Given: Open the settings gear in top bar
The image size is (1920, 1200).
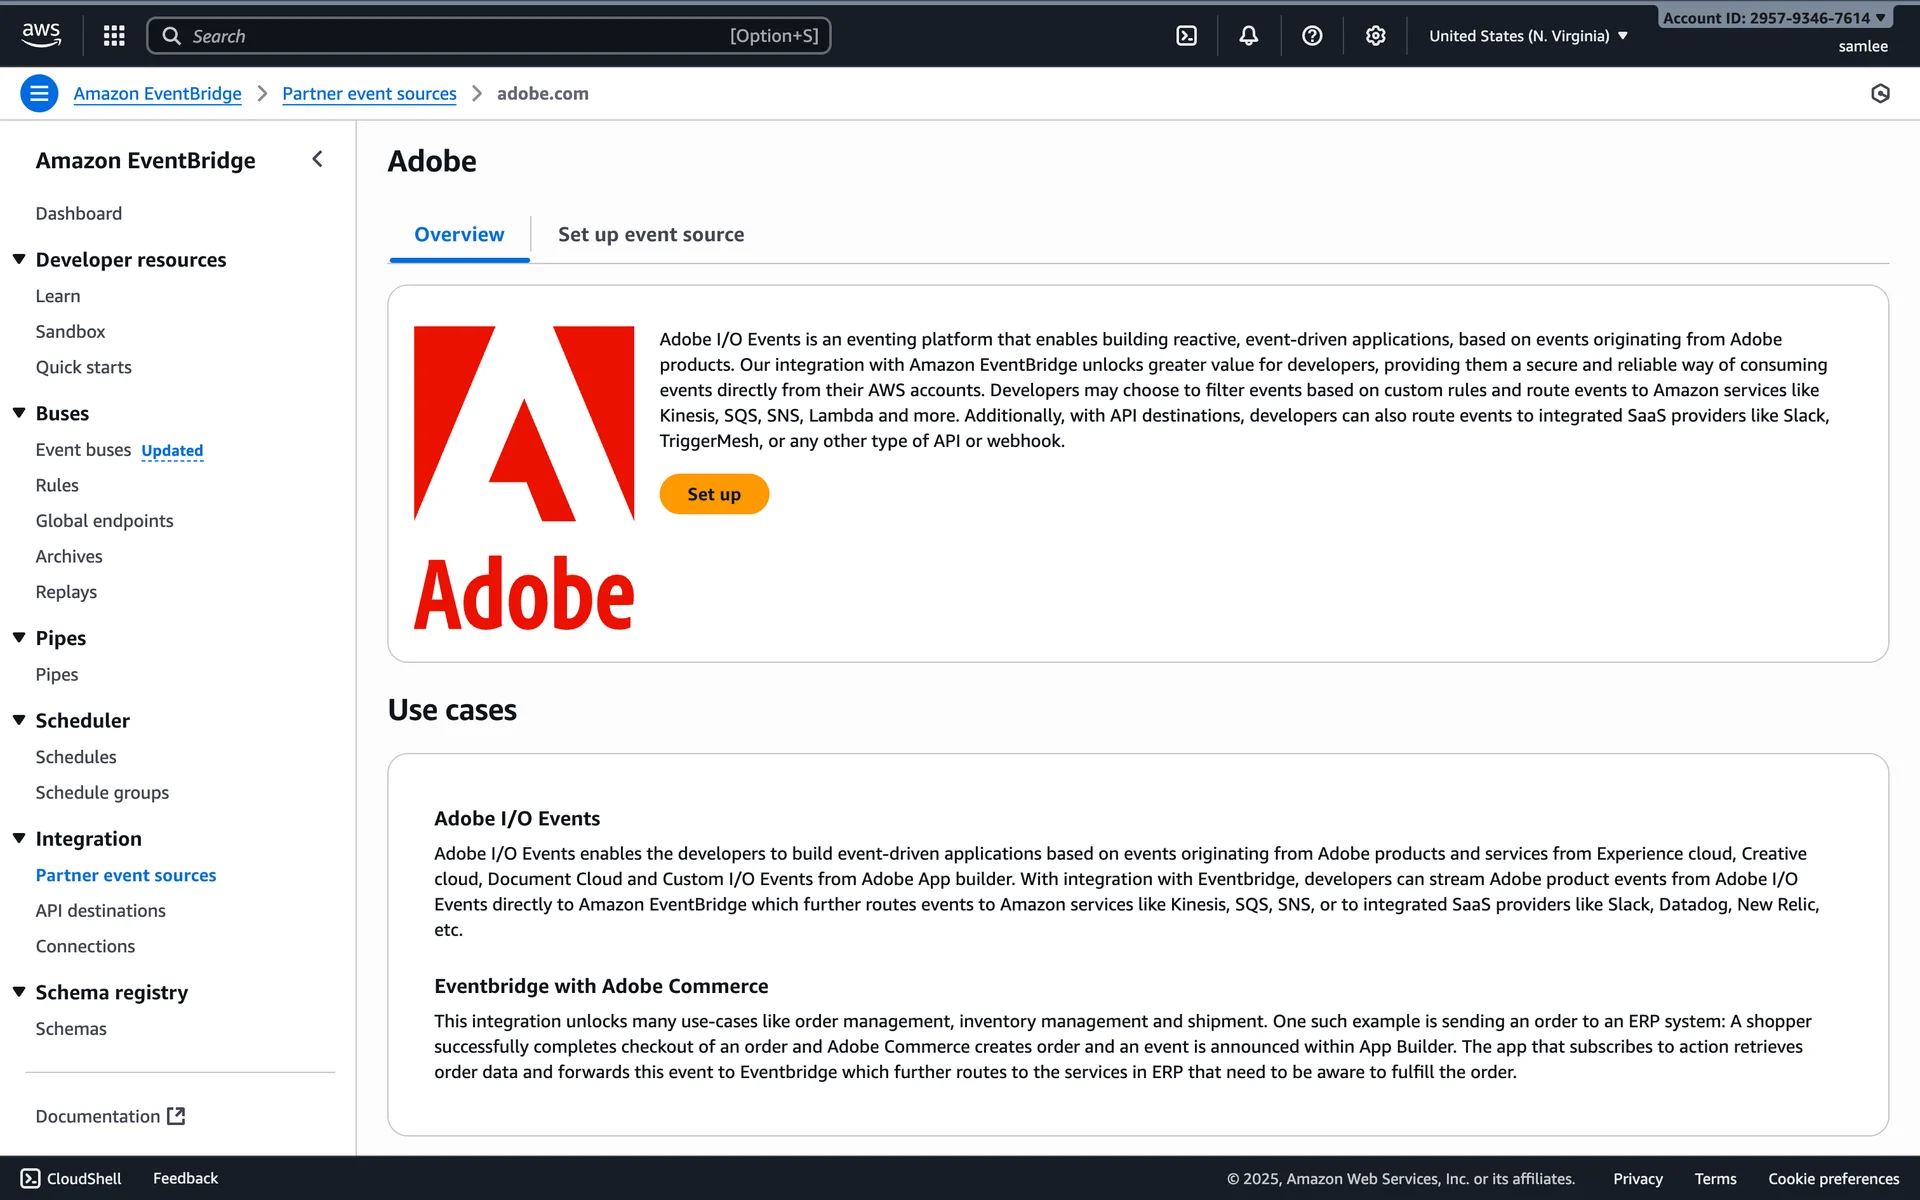Looking at the screenshot, I should tap(1375, 36).
